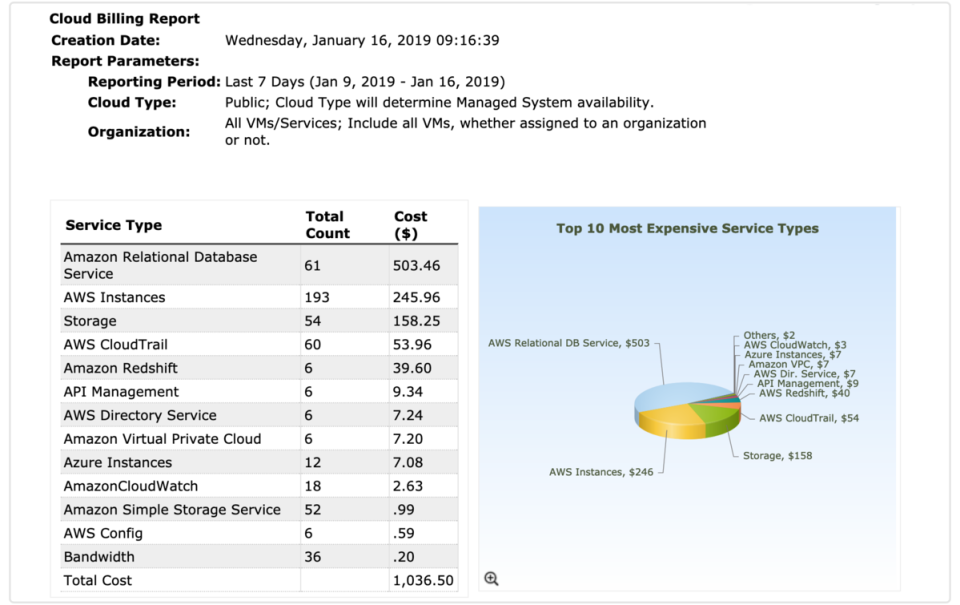Click the 'Report Parameters:' label
960x605 pixels.
pyautogui.click(x=125, y=61)
